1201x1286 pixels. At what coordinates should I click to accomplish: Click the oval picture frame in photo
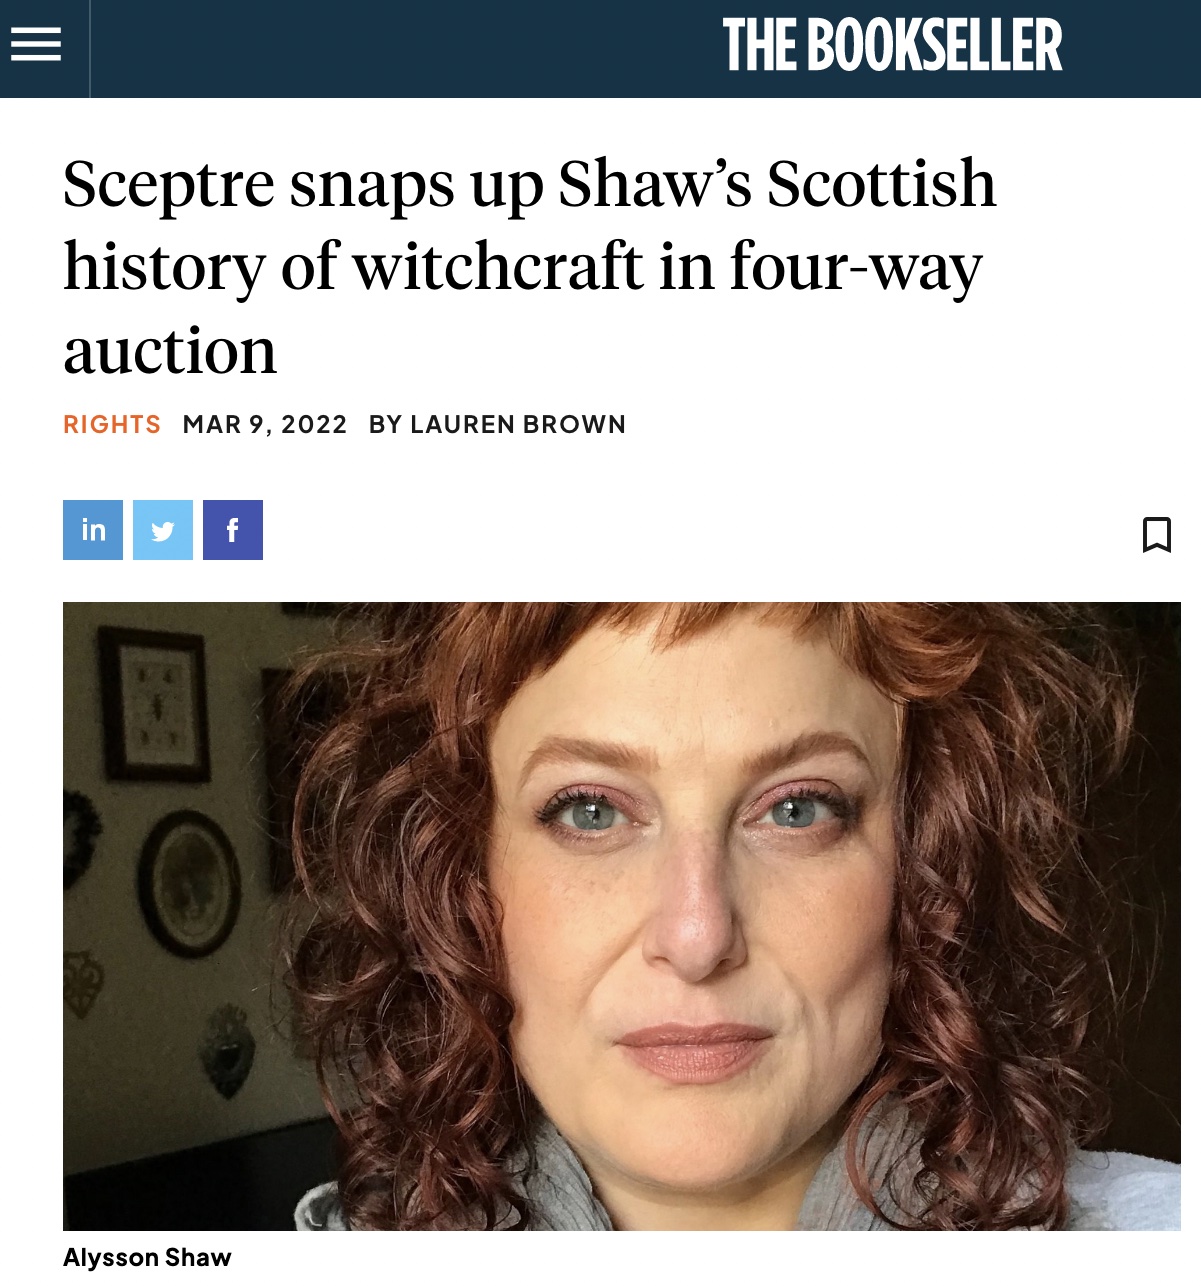click(x=189, y=883)
